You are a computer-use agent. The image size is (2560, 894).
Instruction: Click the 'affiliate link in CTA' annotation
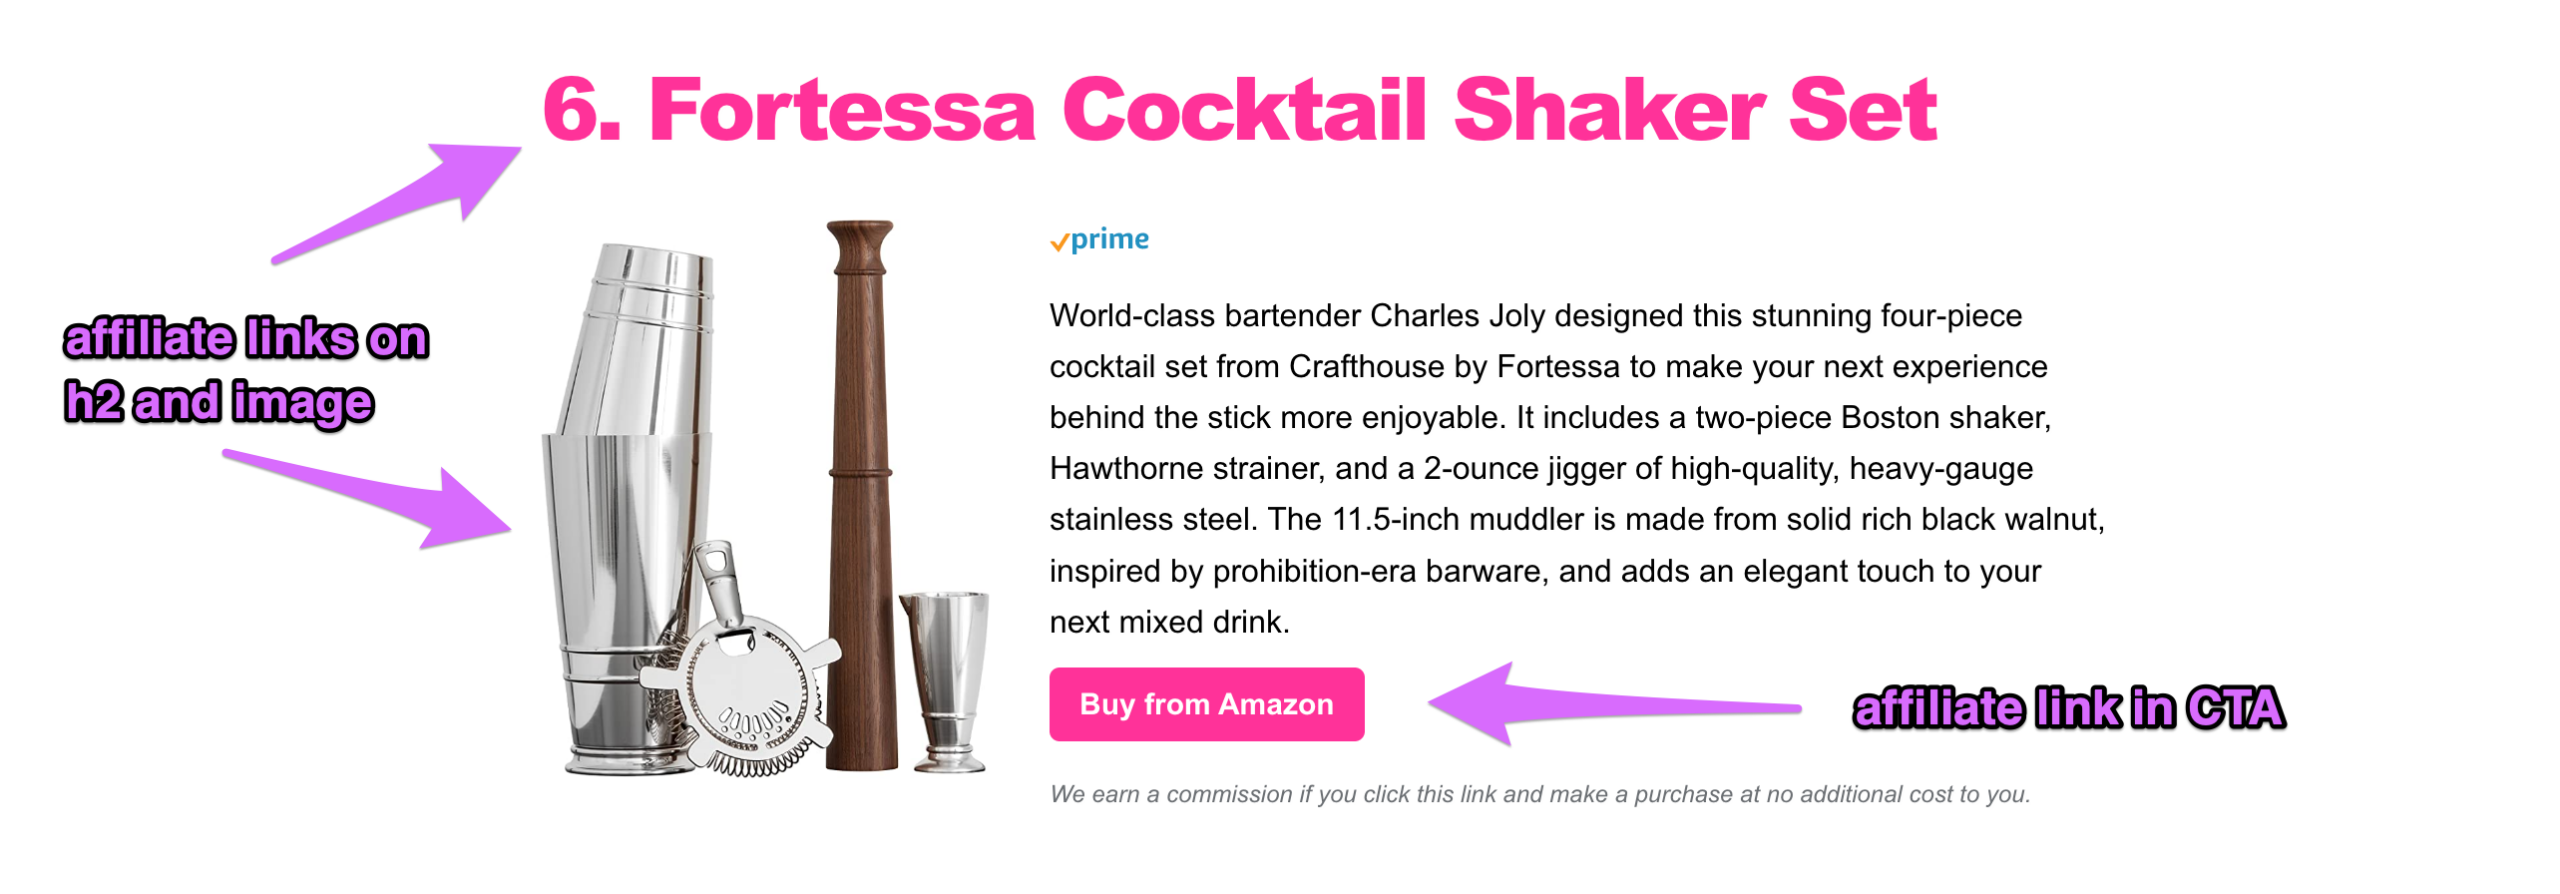pos(2067,708)
